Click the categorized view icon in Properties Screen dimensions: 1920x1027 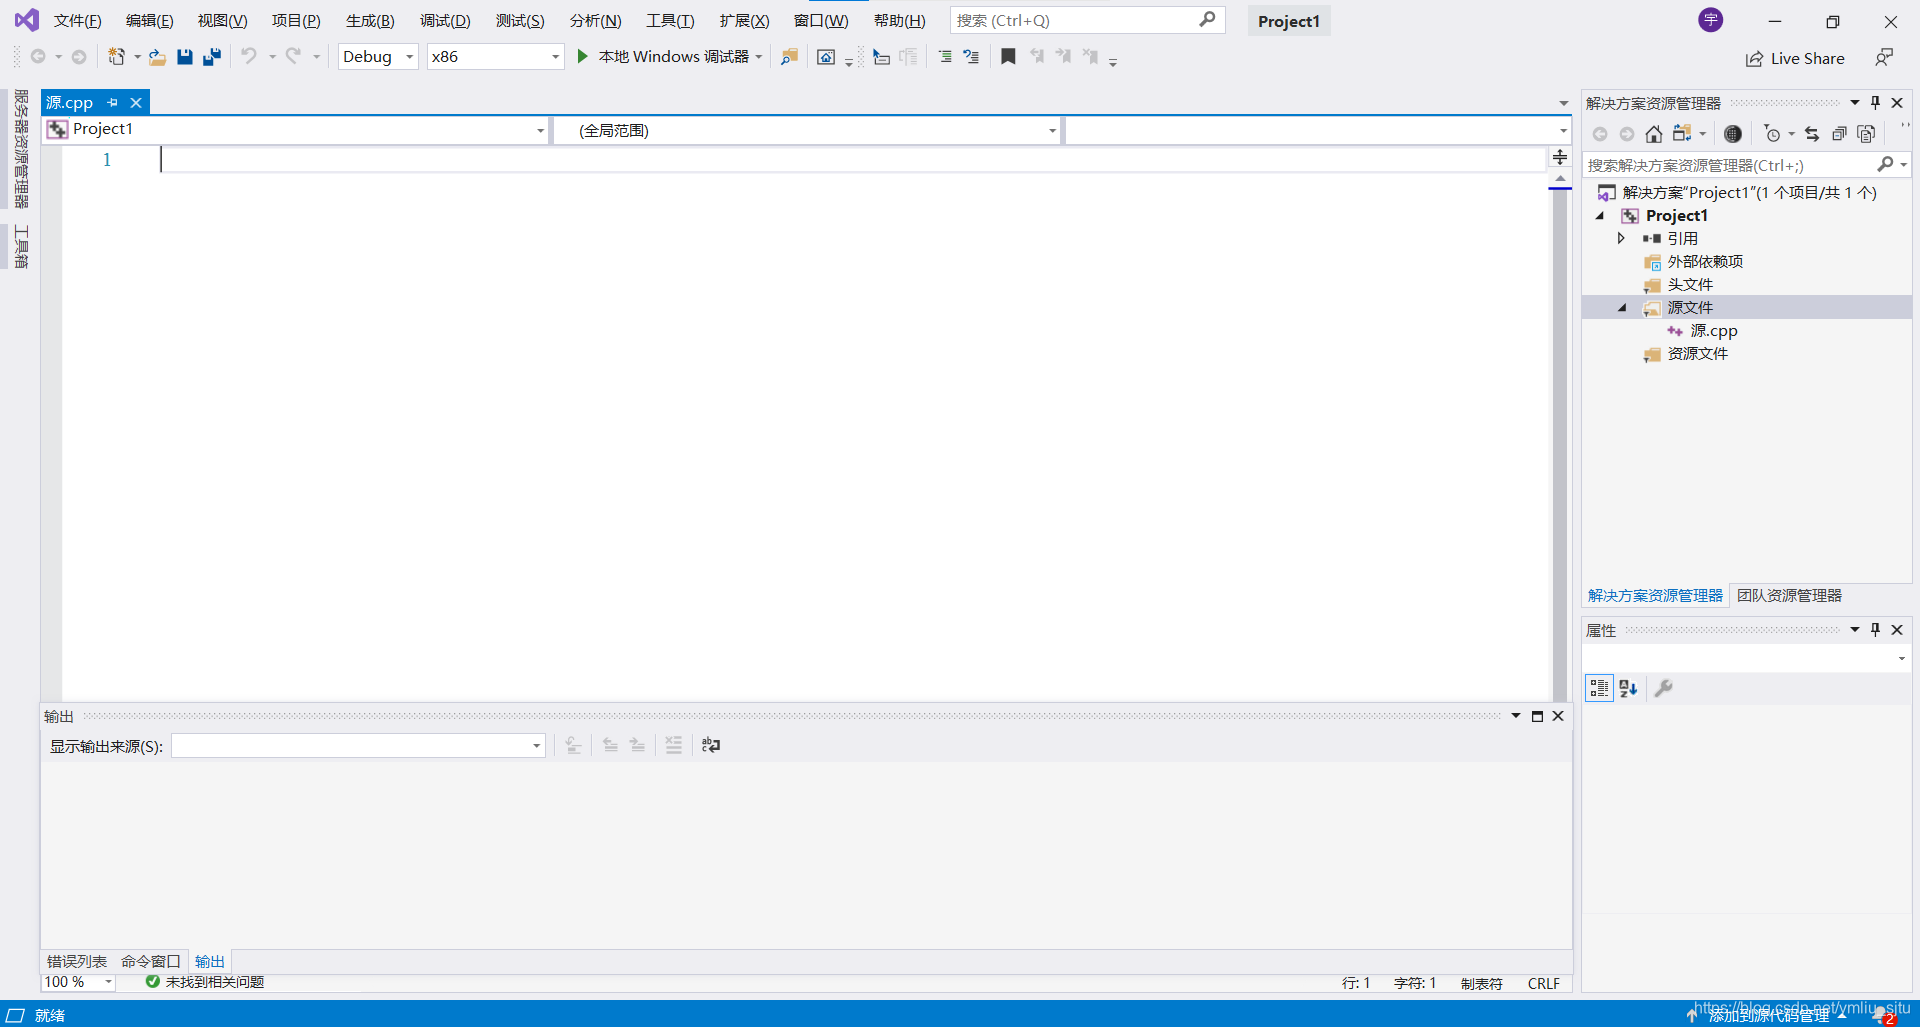pos(1600,688)
